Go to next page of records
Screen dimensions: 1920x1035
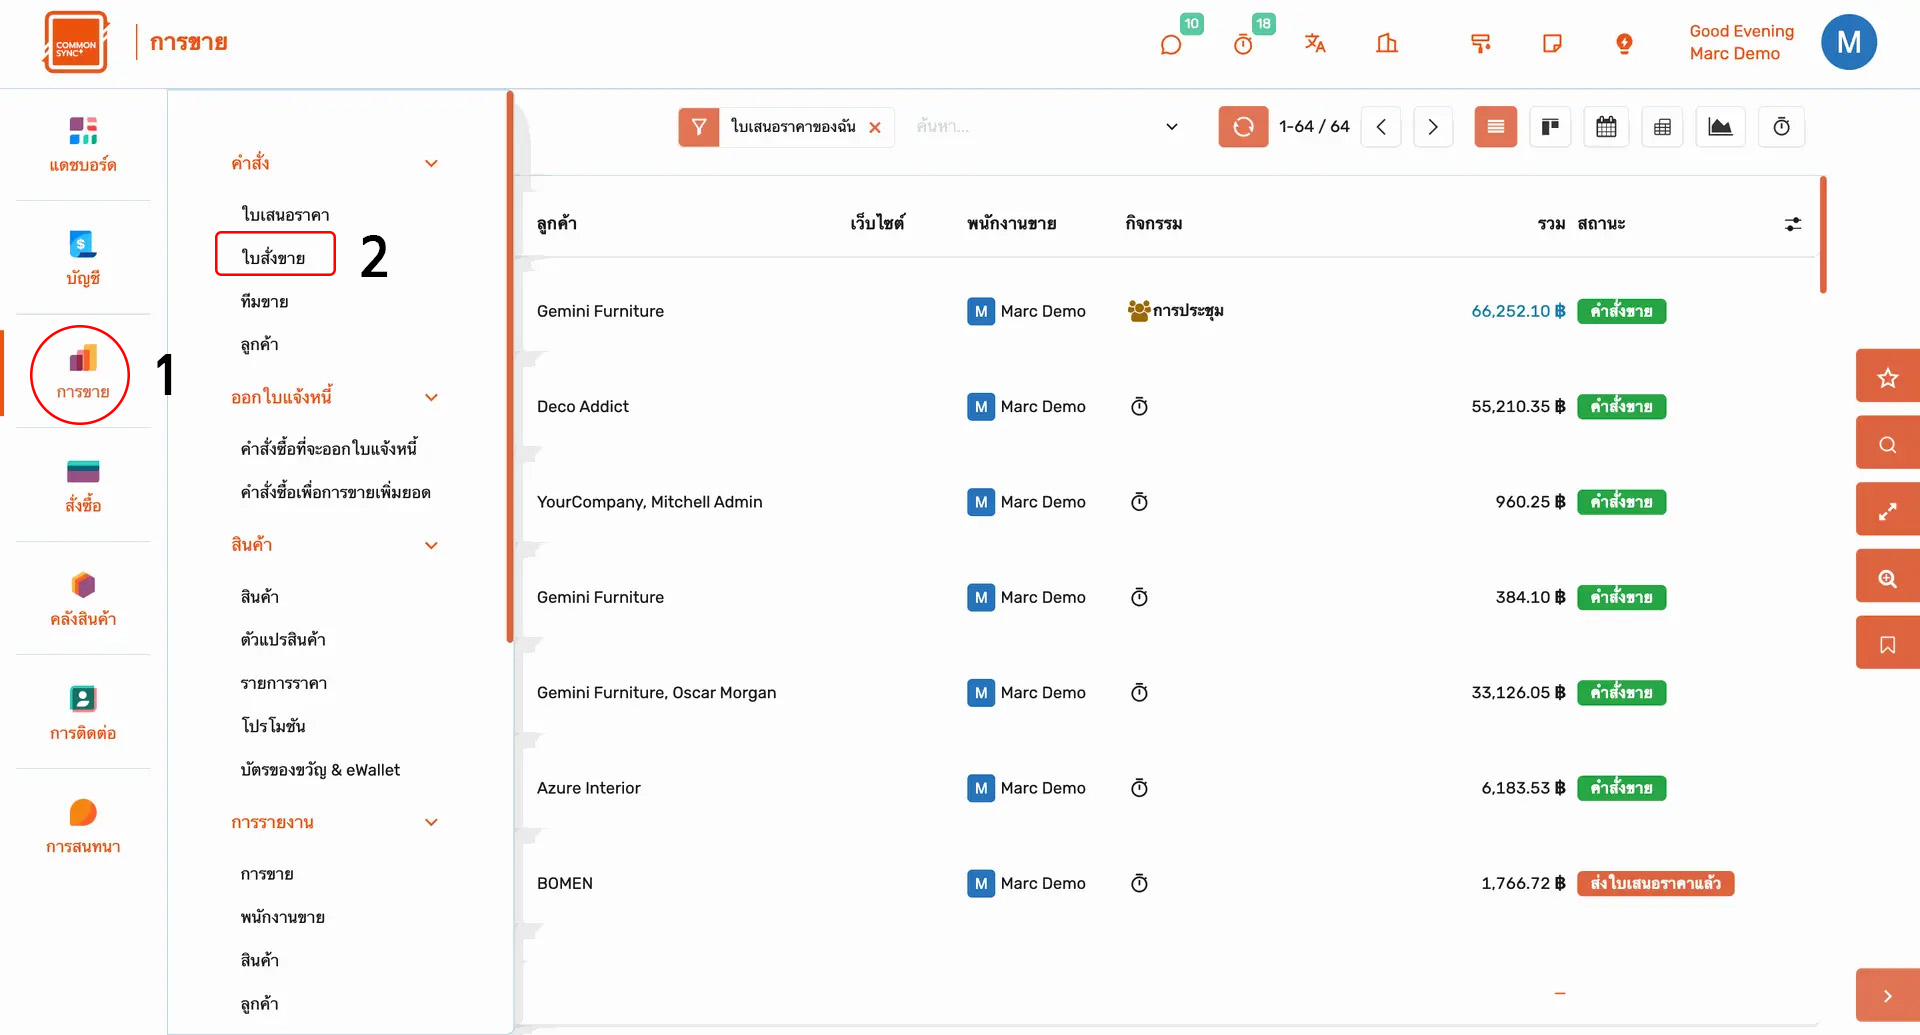click(x=1433, y=127)
